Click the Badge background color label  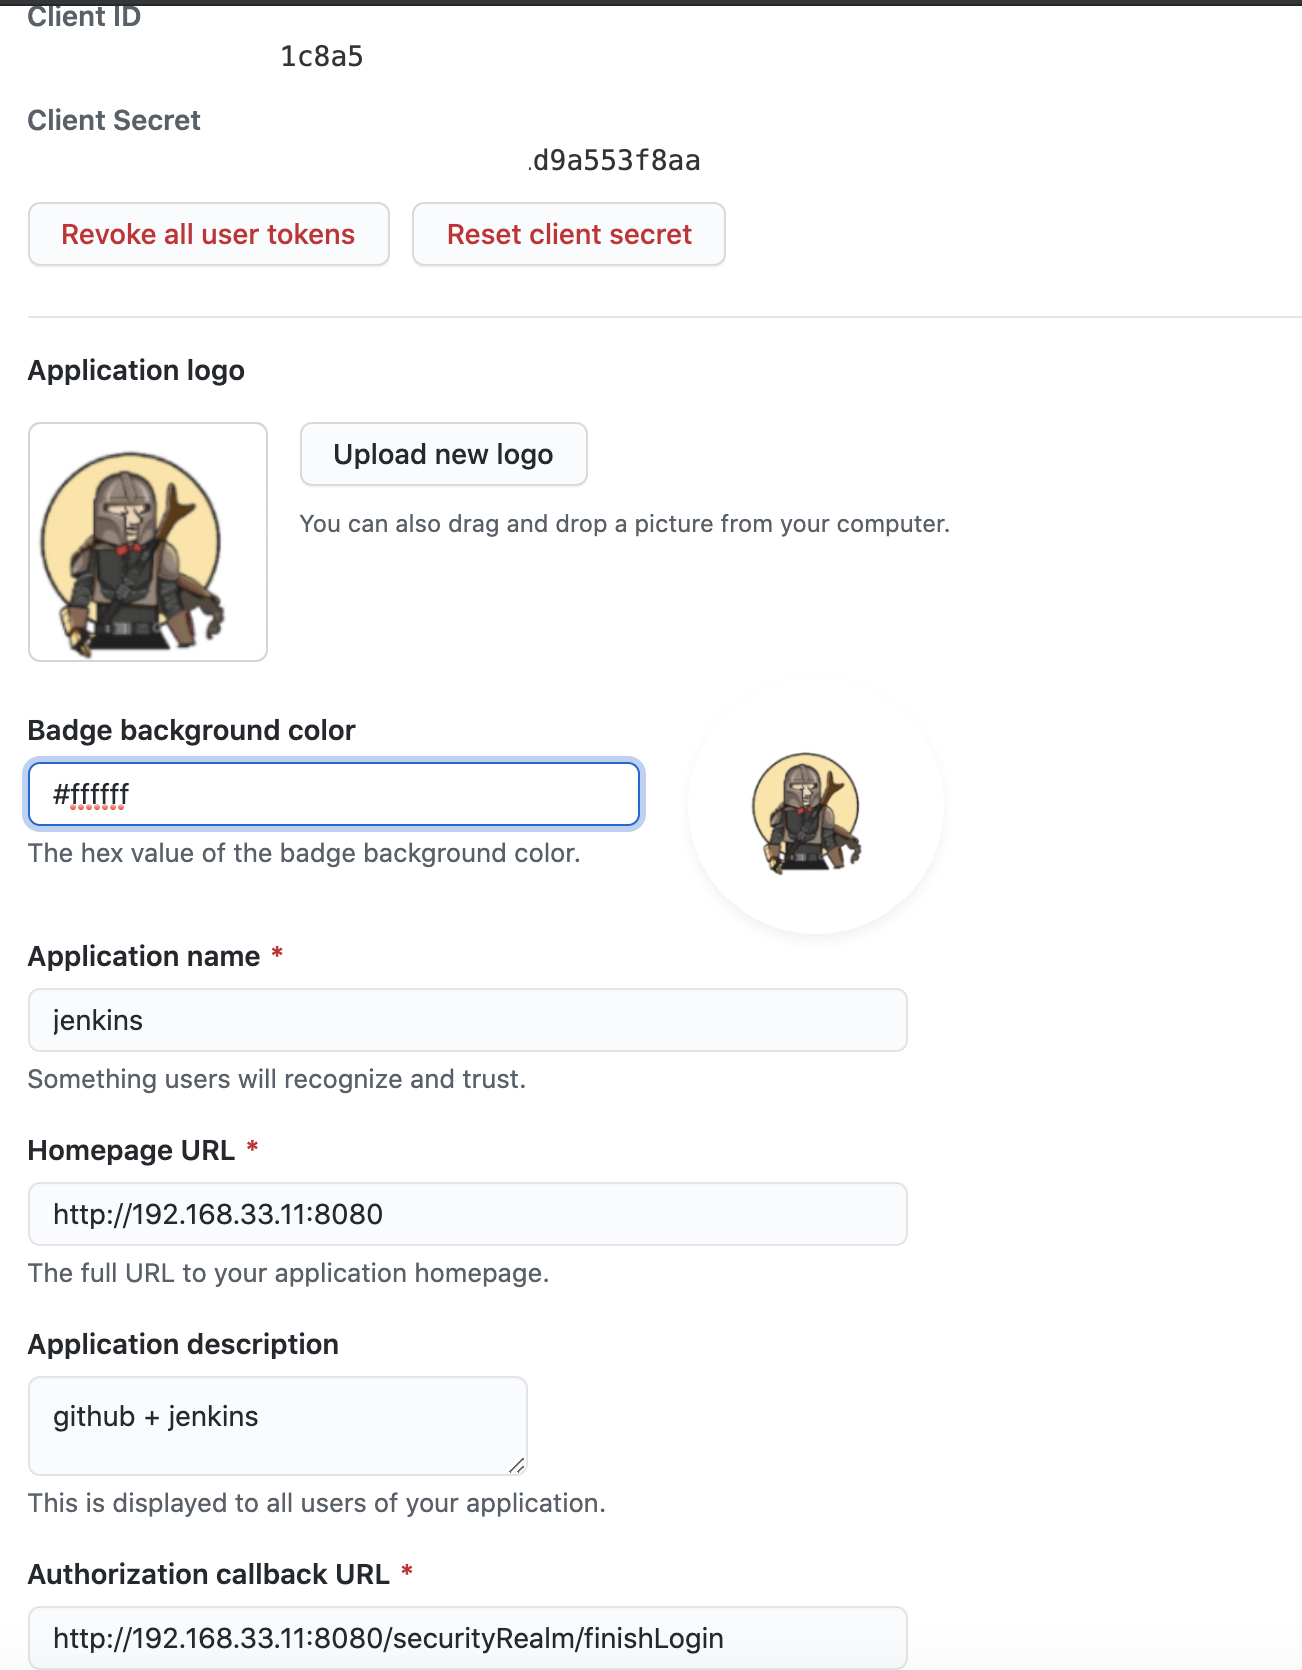pos(191,730)
